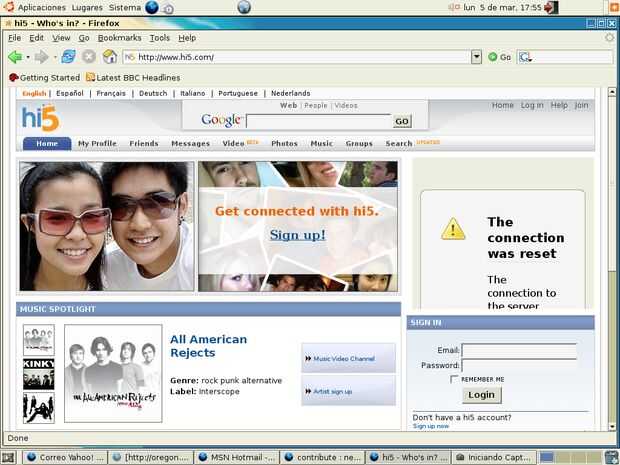
Task: Click the yellow warning triangle icon
Action: click(453, 229)
